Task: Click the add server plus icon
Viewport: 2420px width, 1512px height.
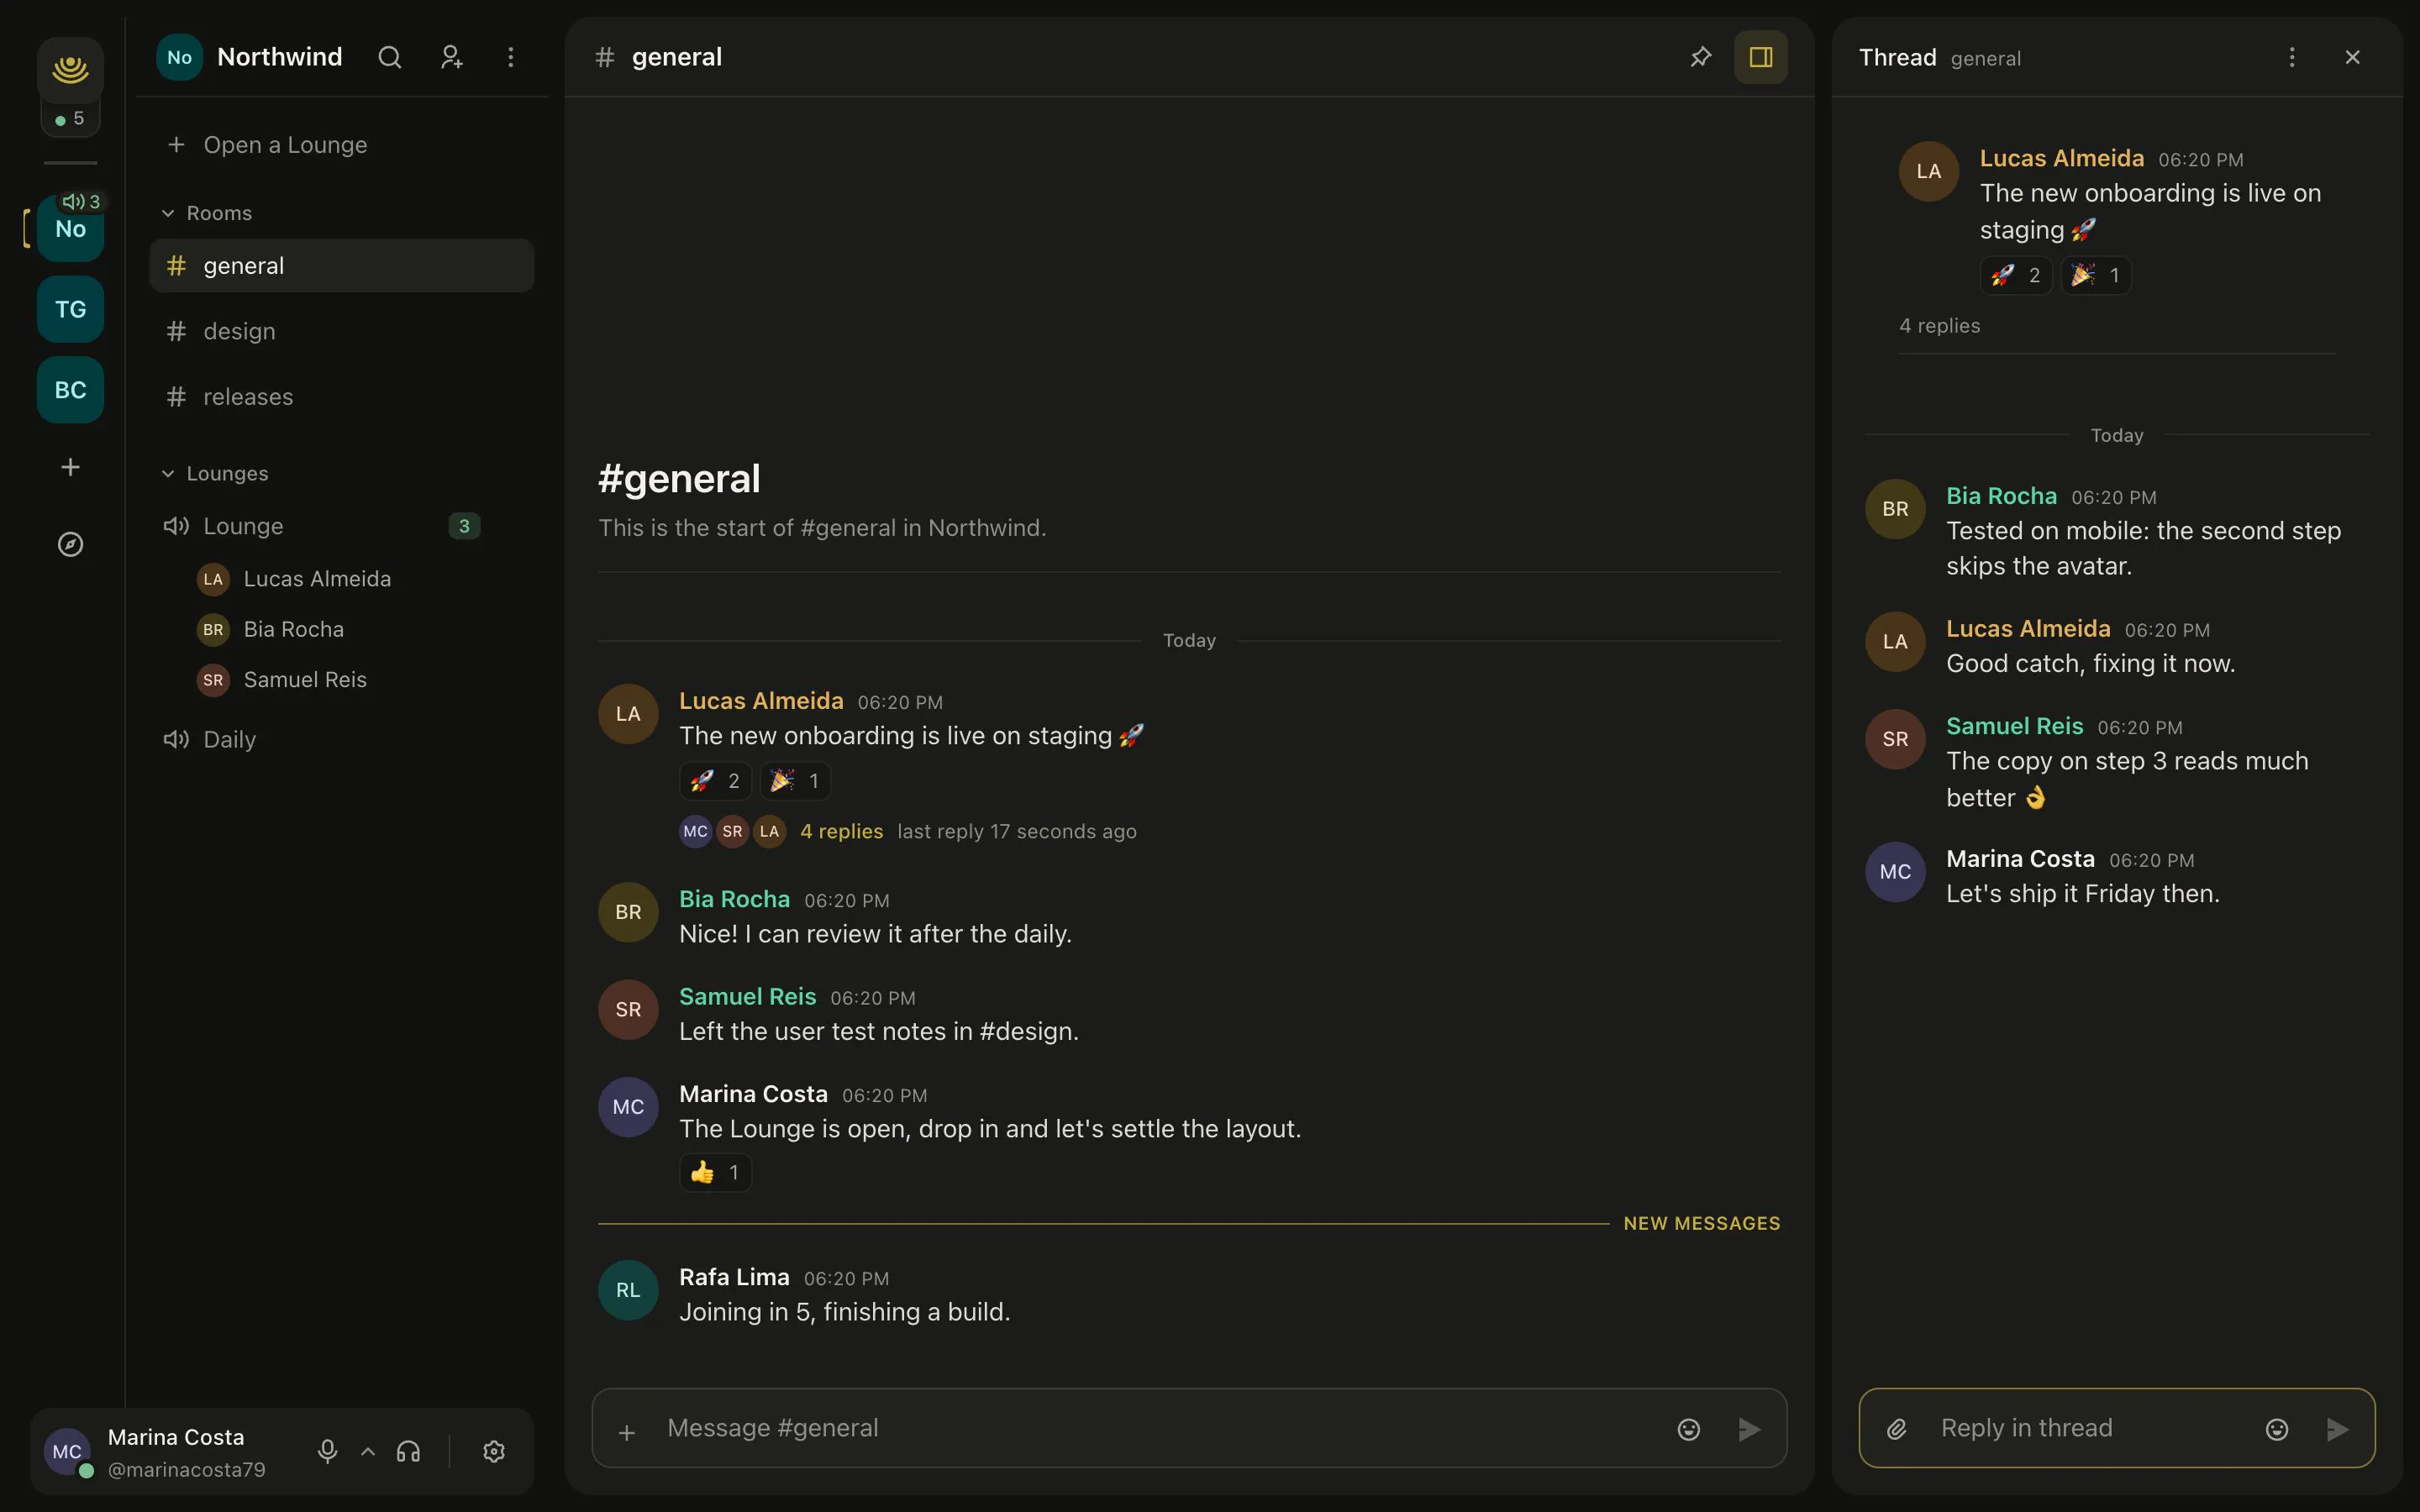Action: click(70, 467)
